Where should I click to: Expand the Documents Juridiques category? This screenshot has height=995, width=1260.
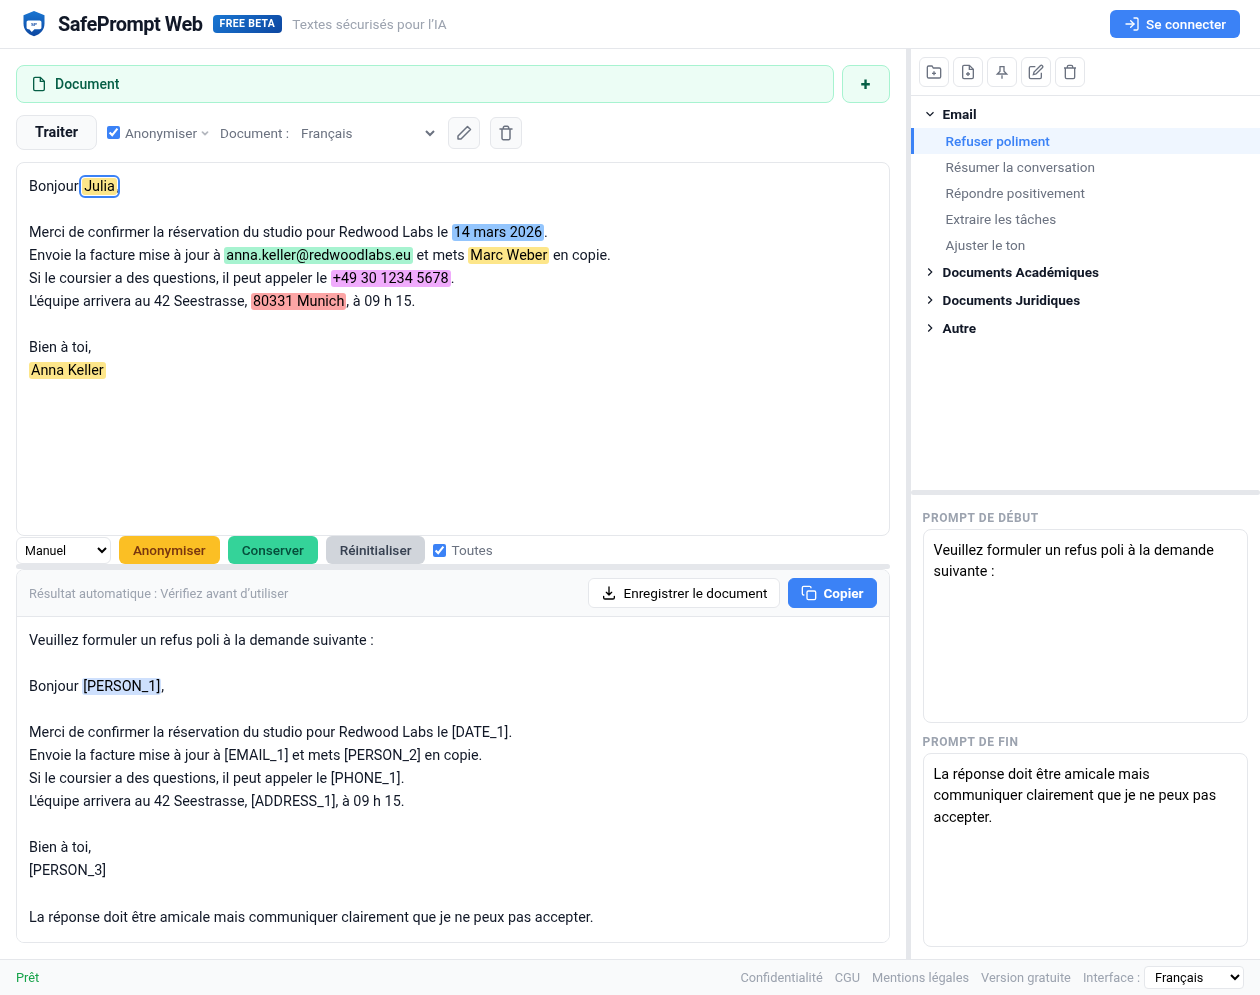pos(1011,300)
